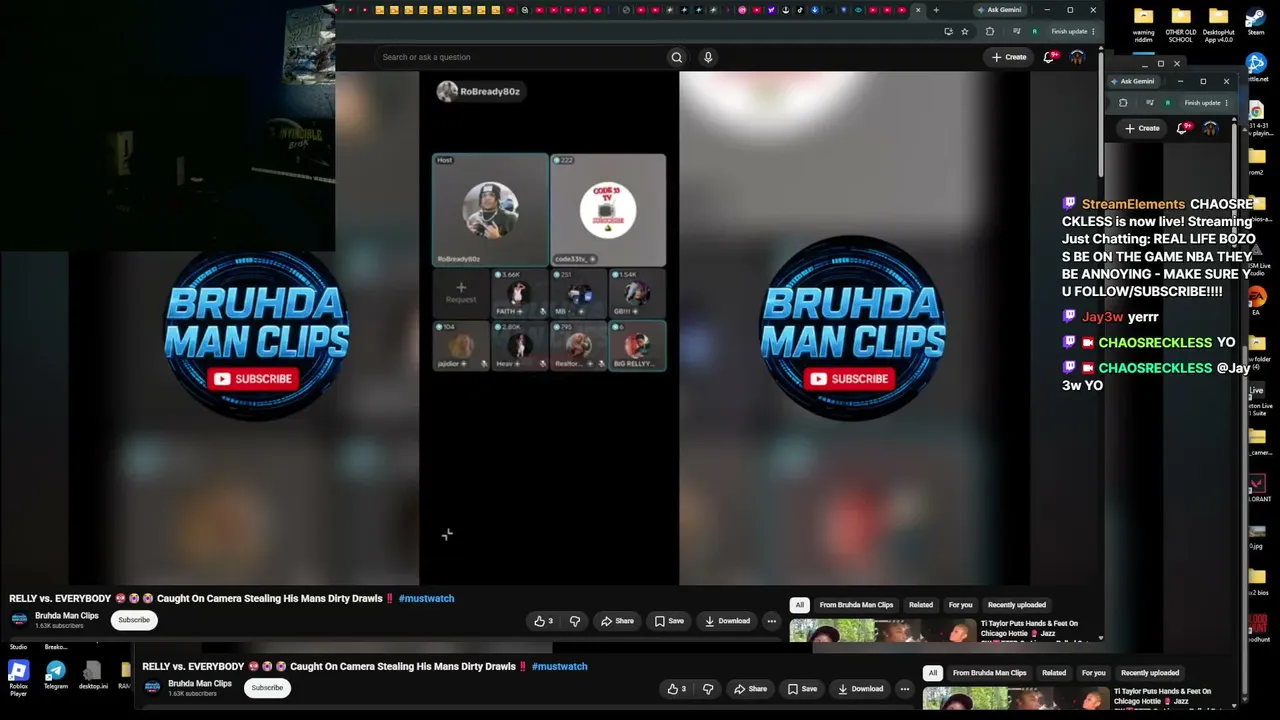Viewport: 1280px width, 720px height.
Task: Focus the YouTube search field
Action: (x=520, y=57)
